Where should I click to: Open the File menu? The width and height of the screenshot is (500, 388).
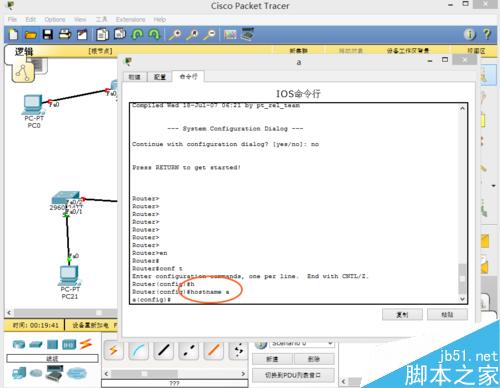point(12,19)
